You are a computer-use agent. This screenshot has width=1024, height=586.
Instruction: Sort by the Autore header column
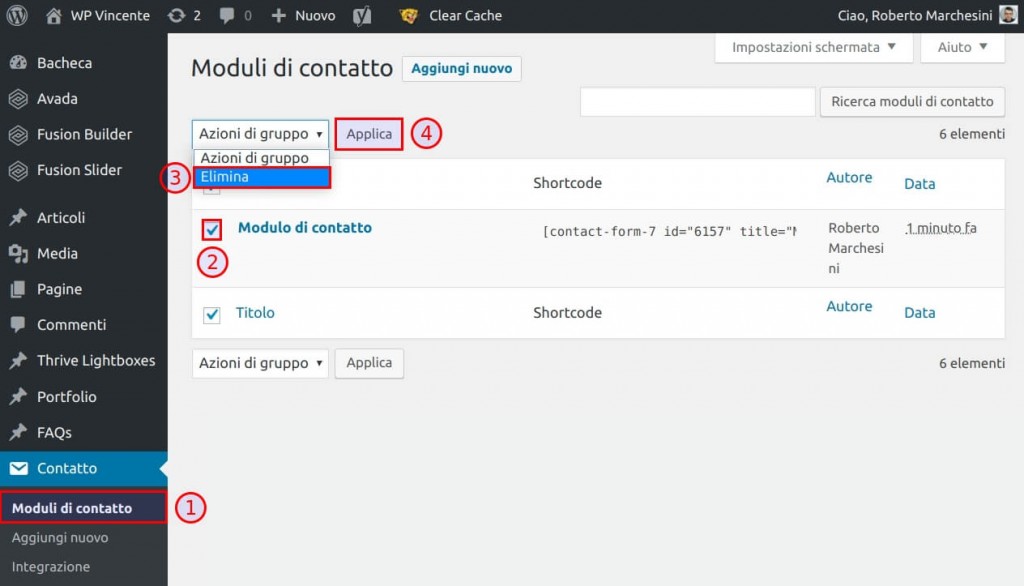849,178
